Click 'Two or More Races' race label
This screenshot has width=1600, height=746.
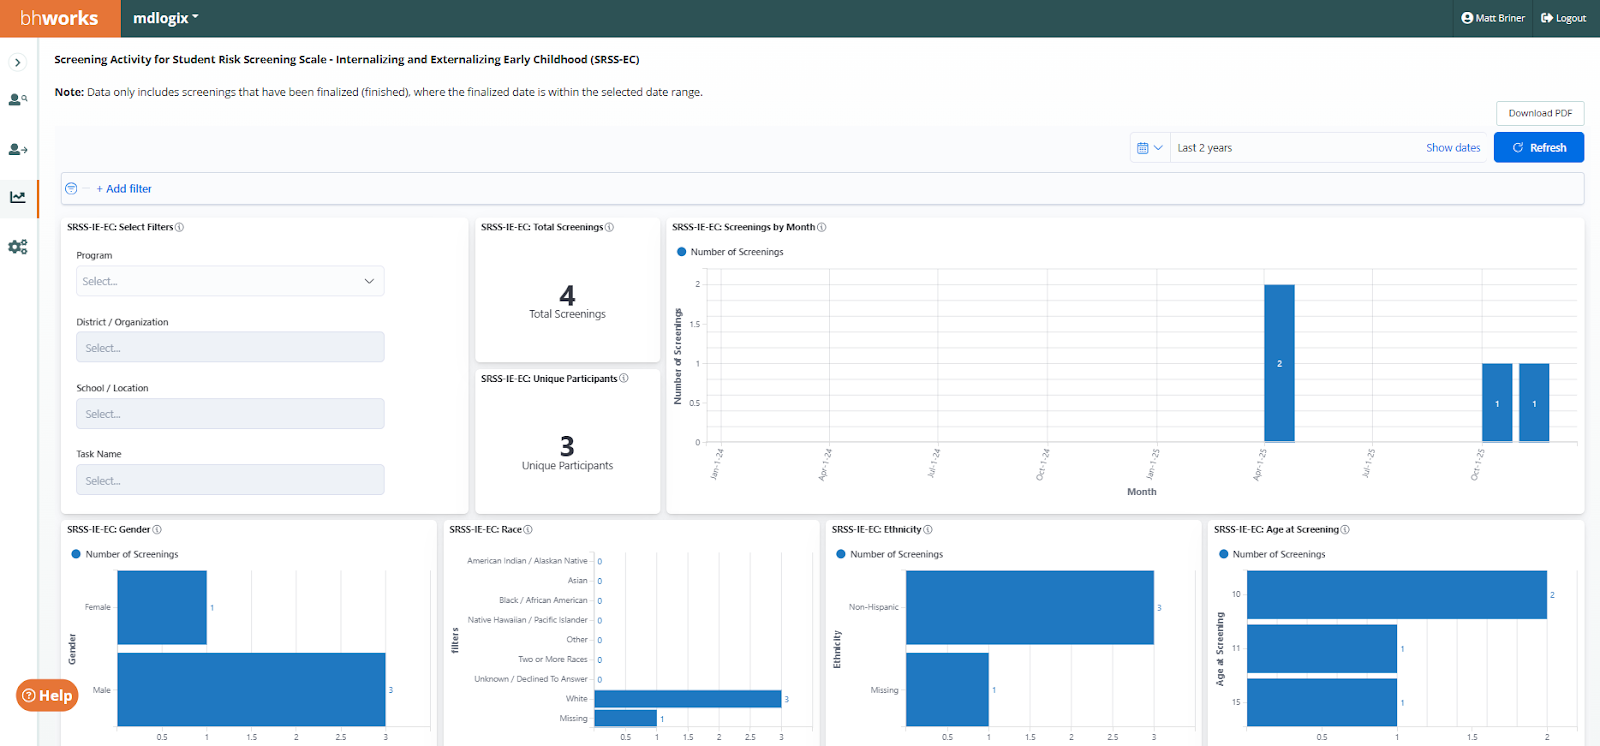552,659
